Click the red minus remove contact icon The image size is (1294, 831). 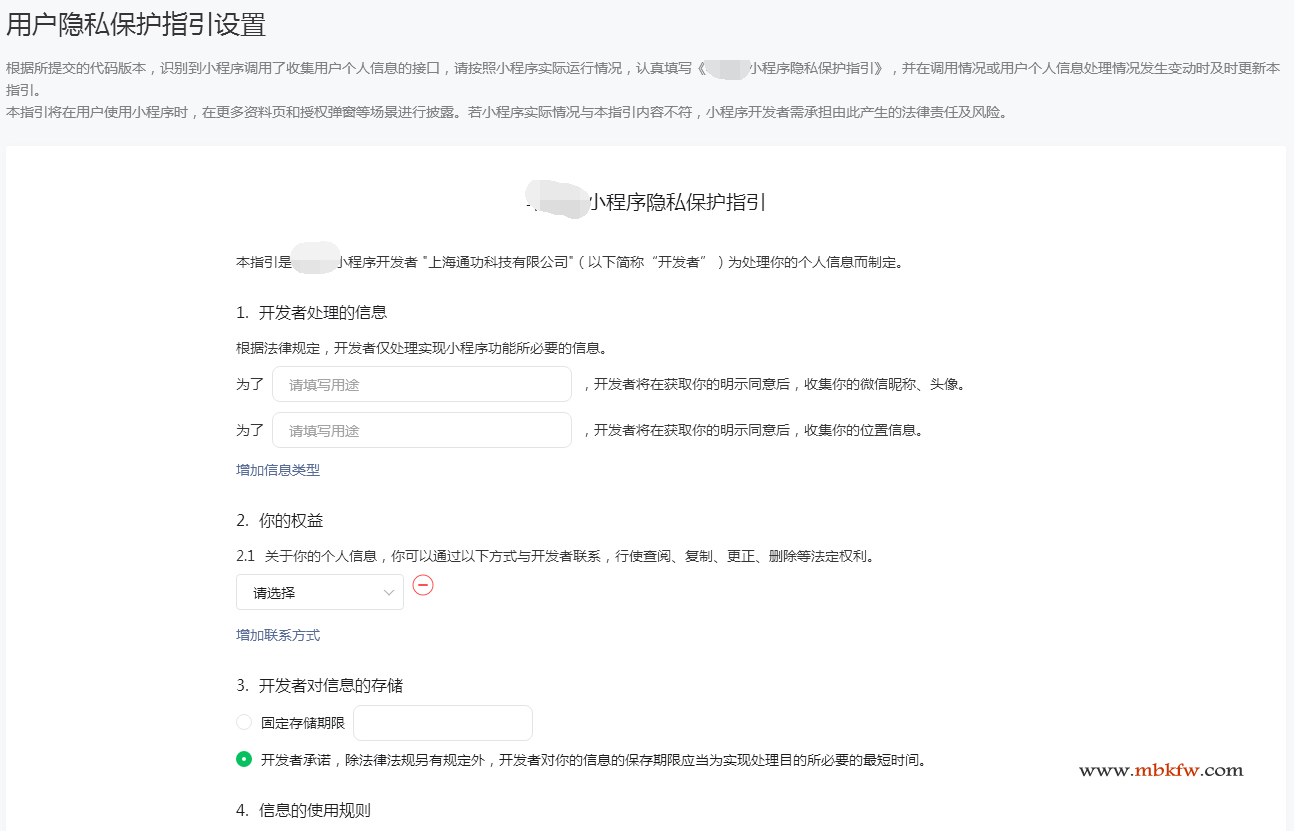click(423, 585)
